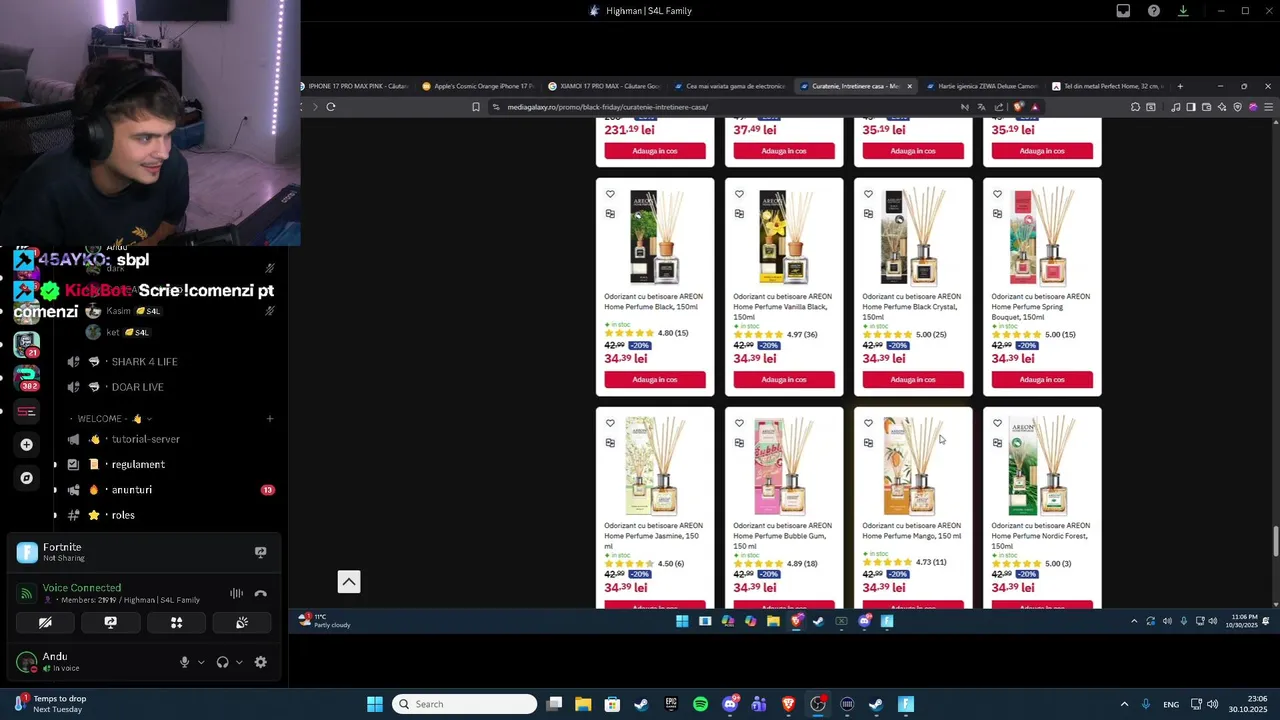The height and width of the screenshot is (720, 1280).
Task: Add Areon Black to cart
Action: [655, 380]
